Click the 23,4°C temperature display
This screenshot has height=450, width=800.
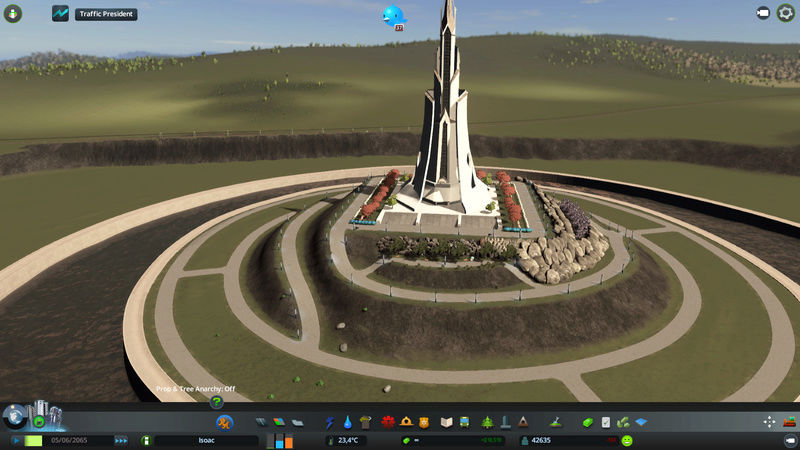coord(348,440)
